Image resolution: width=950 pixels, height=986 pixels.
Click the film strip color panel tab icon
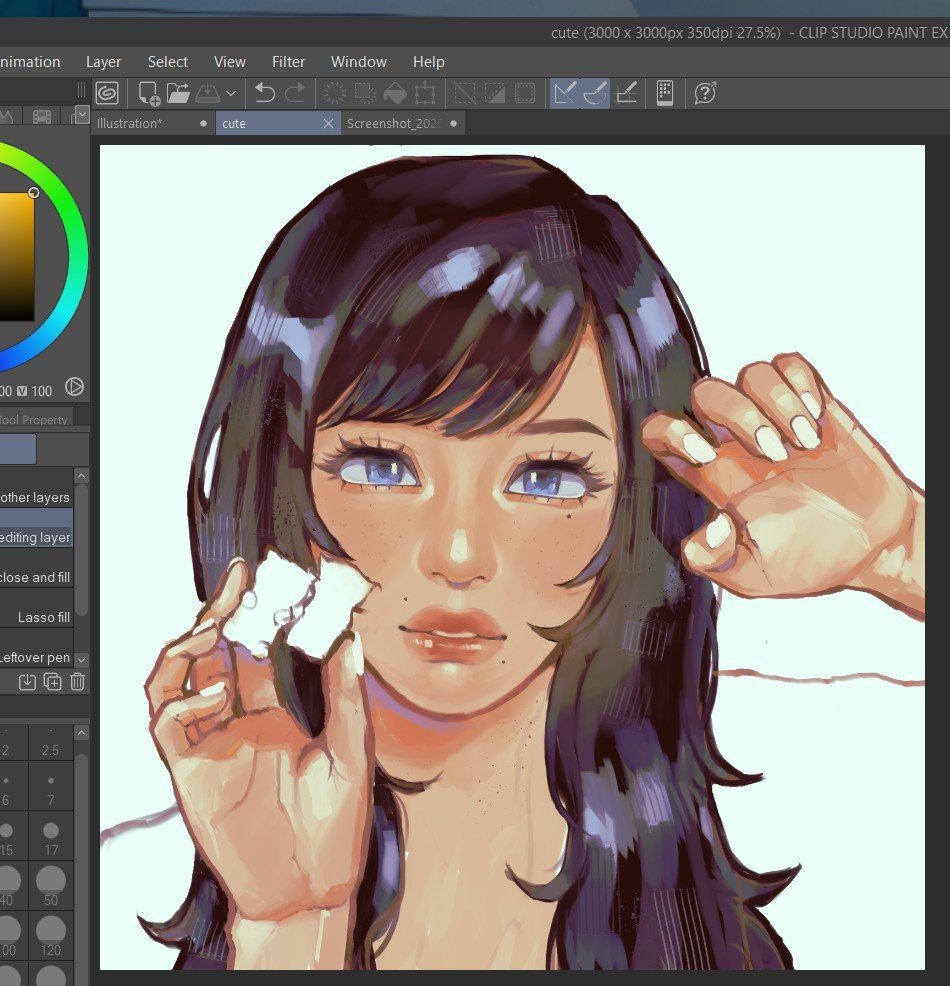tap(42, 116)
